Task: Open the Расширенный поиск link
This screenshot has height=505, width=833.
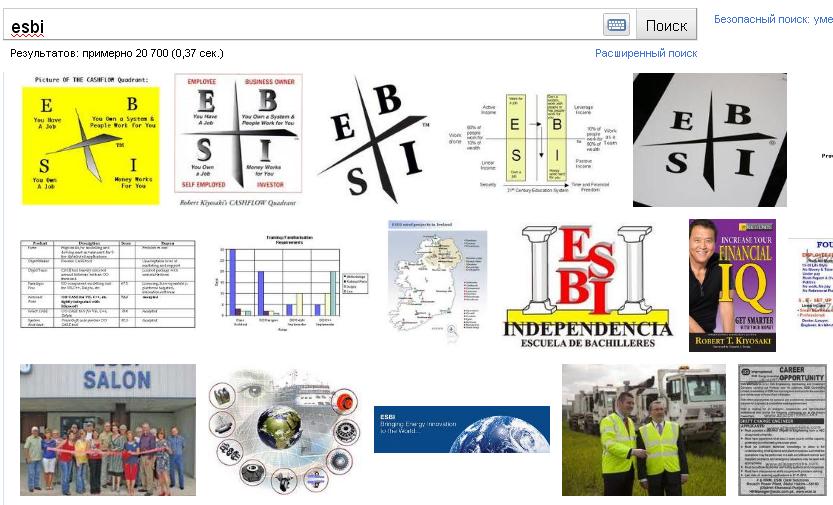Action: 646,53
